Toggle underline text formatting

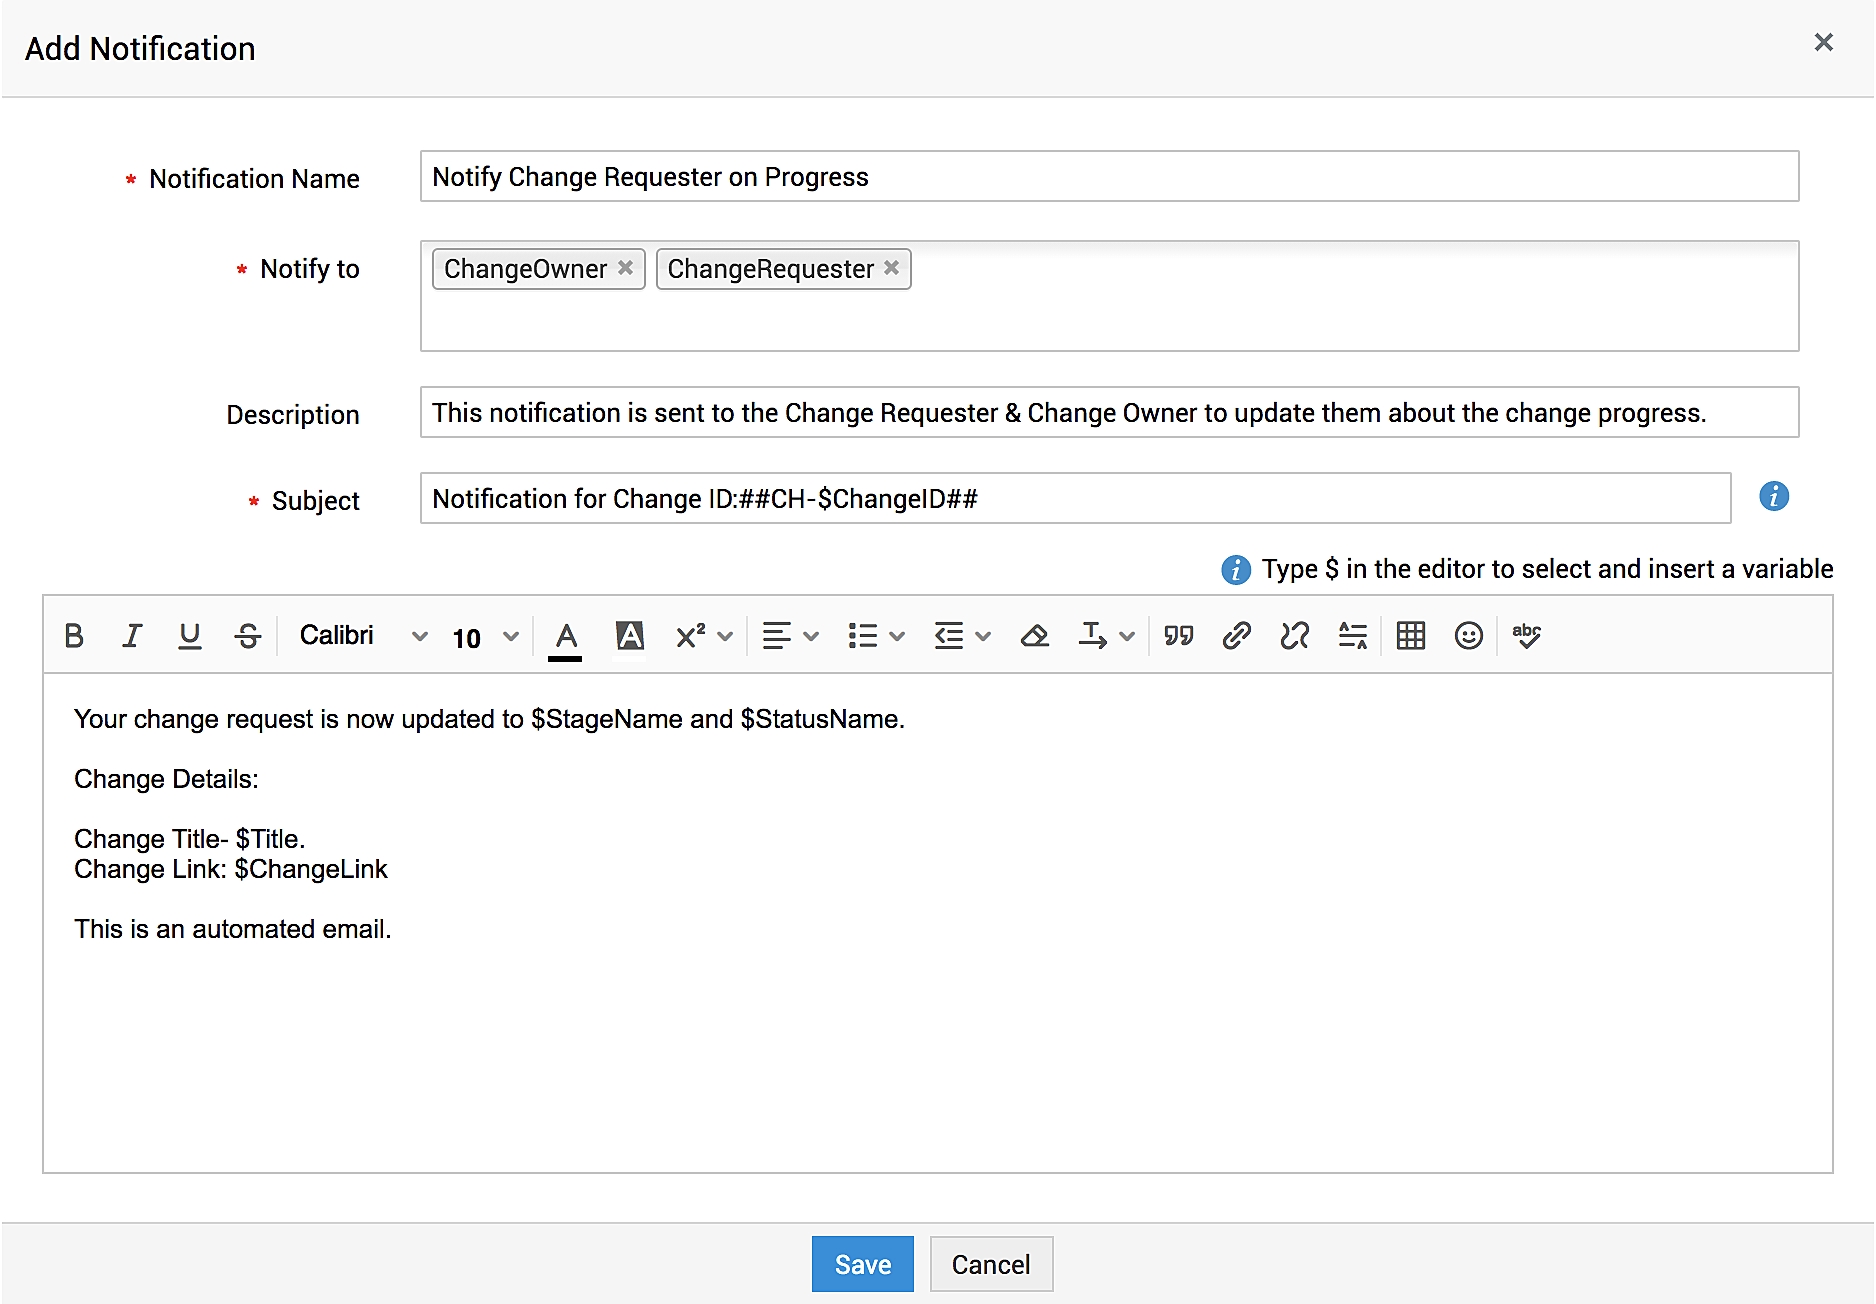point(189,636)
